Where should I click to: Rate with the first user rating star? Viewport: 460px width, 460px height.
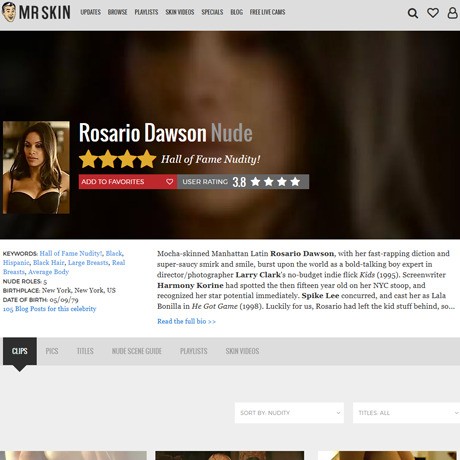coord(255,182)
